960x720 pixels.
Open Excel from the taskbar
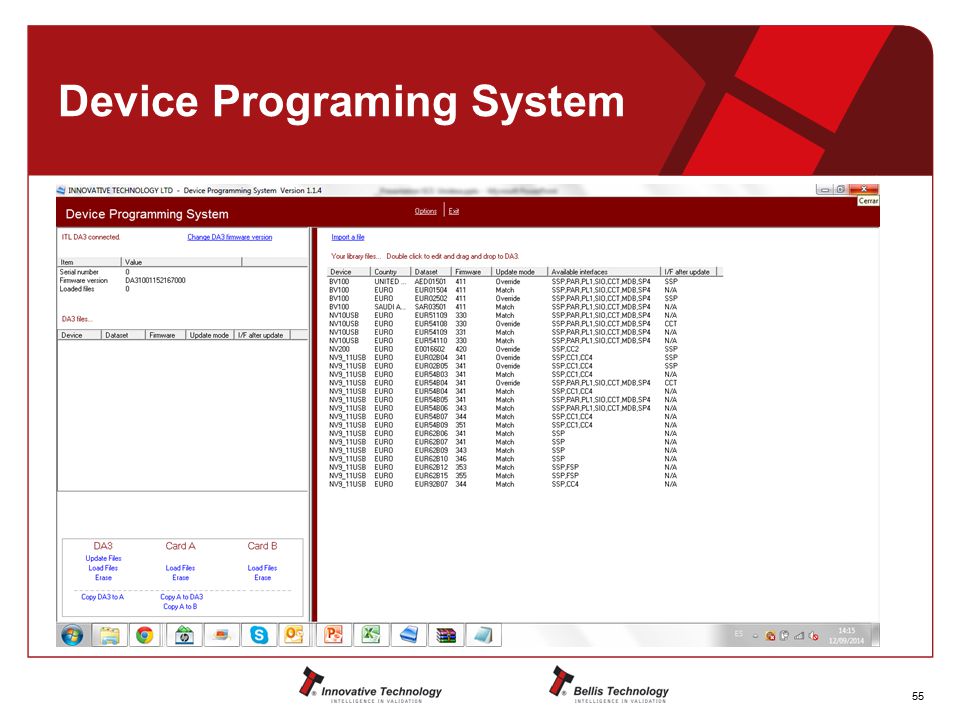371,636
